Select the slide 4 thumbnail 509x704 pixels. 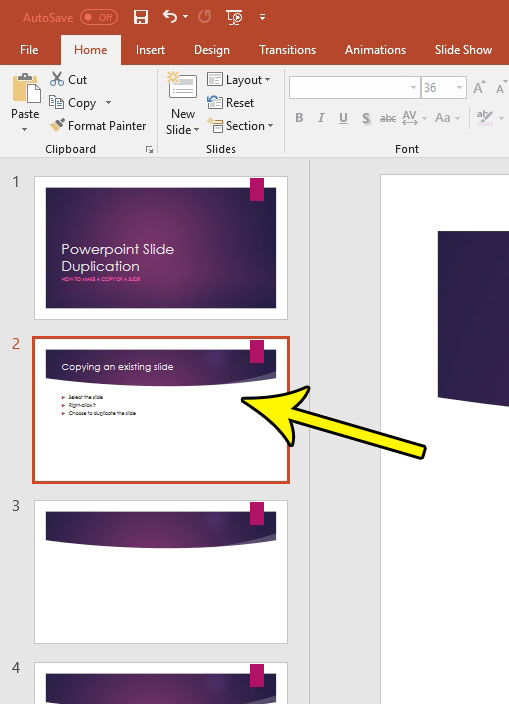[x=161, y=683]
